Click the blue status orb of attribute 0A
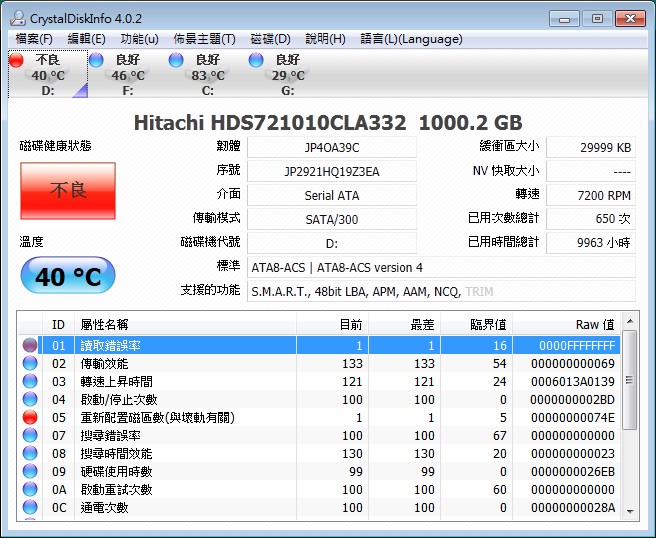Viewport: 656px width, 538px height. (x=30, y=489)
